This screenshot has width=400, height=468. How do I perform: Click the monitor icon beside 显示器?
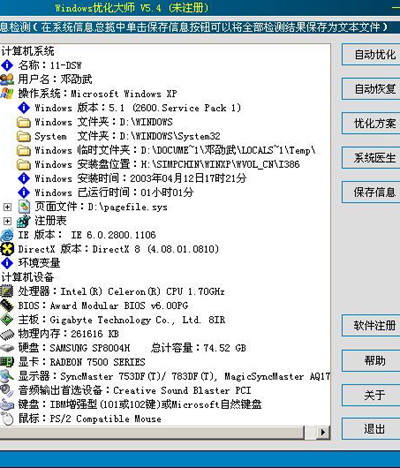coord(7,376)
